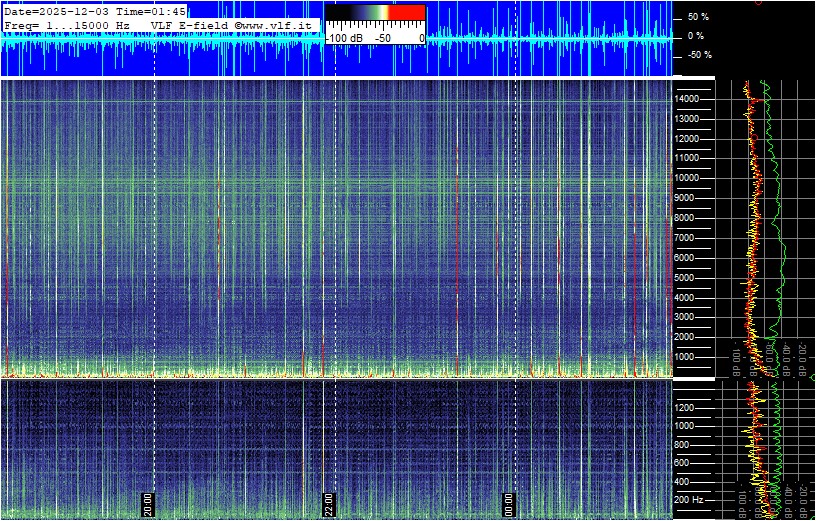The width and height of the screenshot is (816, 521).
Task: Click the -50 % amplitude axis label
Action: pyautogui.click(x=697, y=55)
